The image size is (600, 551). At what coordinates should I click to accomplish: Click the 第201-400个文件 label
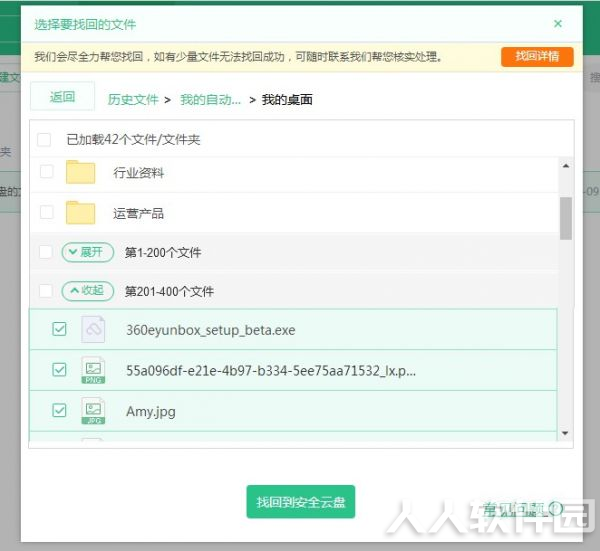tap(169, 292)
